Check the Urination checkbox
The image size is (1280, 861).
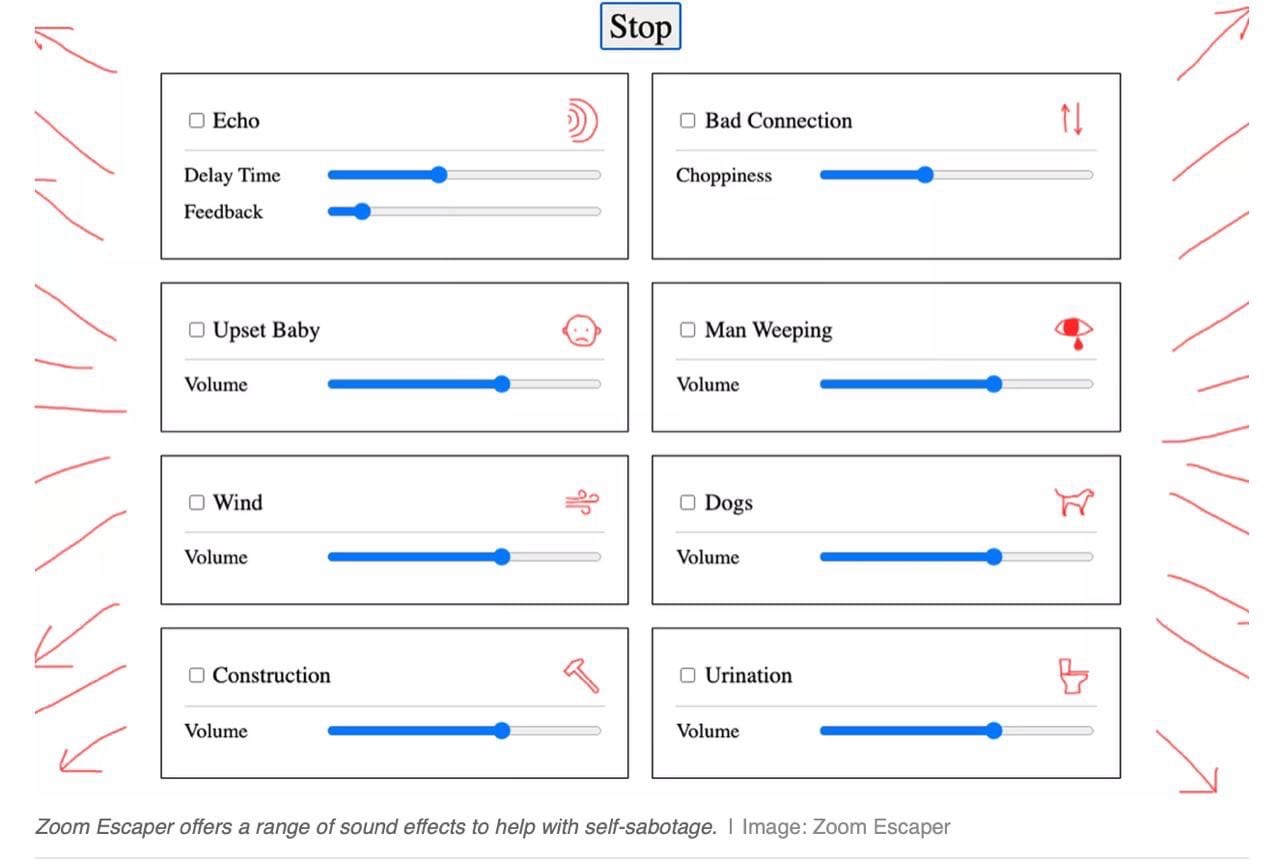click(688, 676)
